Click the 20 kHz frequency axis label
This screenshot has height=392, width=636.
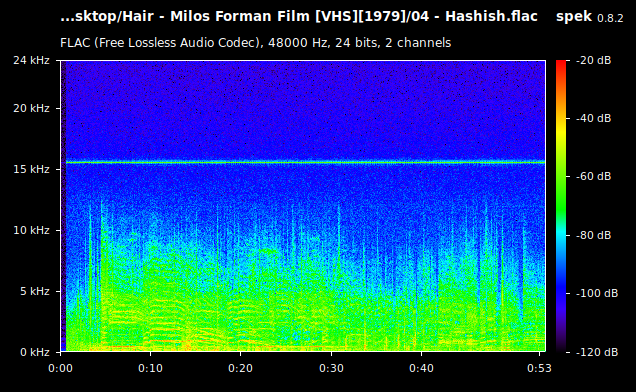click(31, 108)
